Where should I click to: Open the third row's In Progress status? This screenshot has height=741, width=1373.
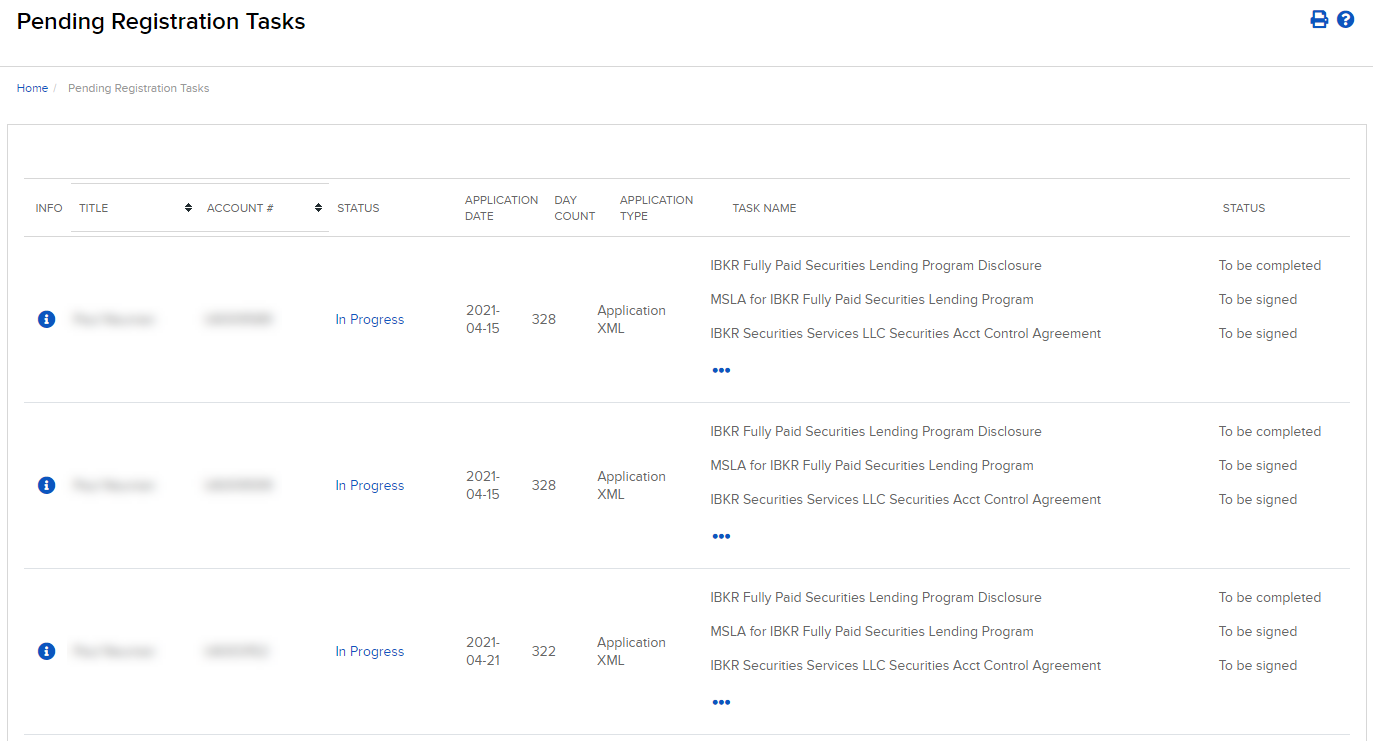pyautogui.click(x=369, y=651)
